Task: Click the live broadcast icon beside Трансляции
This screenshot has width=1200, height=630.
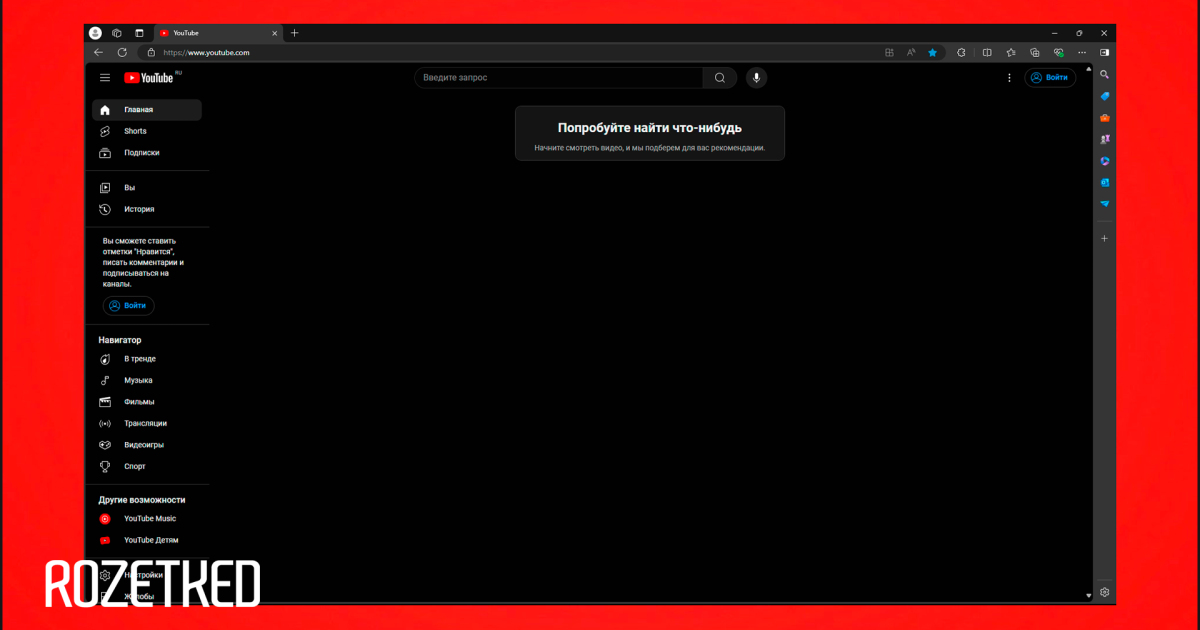Action: coord(105,424)
